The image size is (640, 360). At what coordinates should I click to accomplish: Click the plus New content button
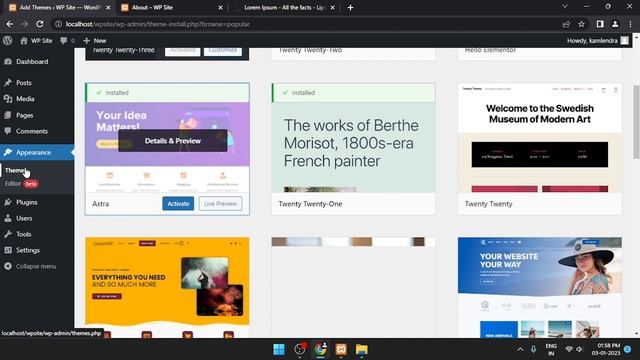click(x=94, y=40)
